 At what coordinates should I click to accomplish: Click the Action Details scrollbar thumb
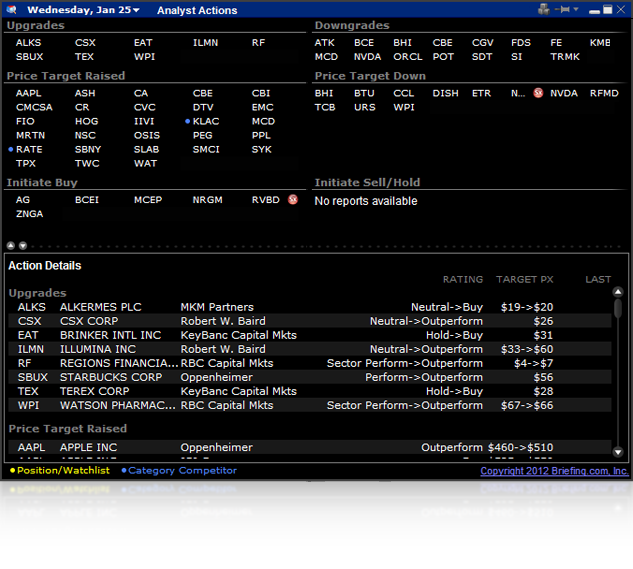(x=618, y=308)
